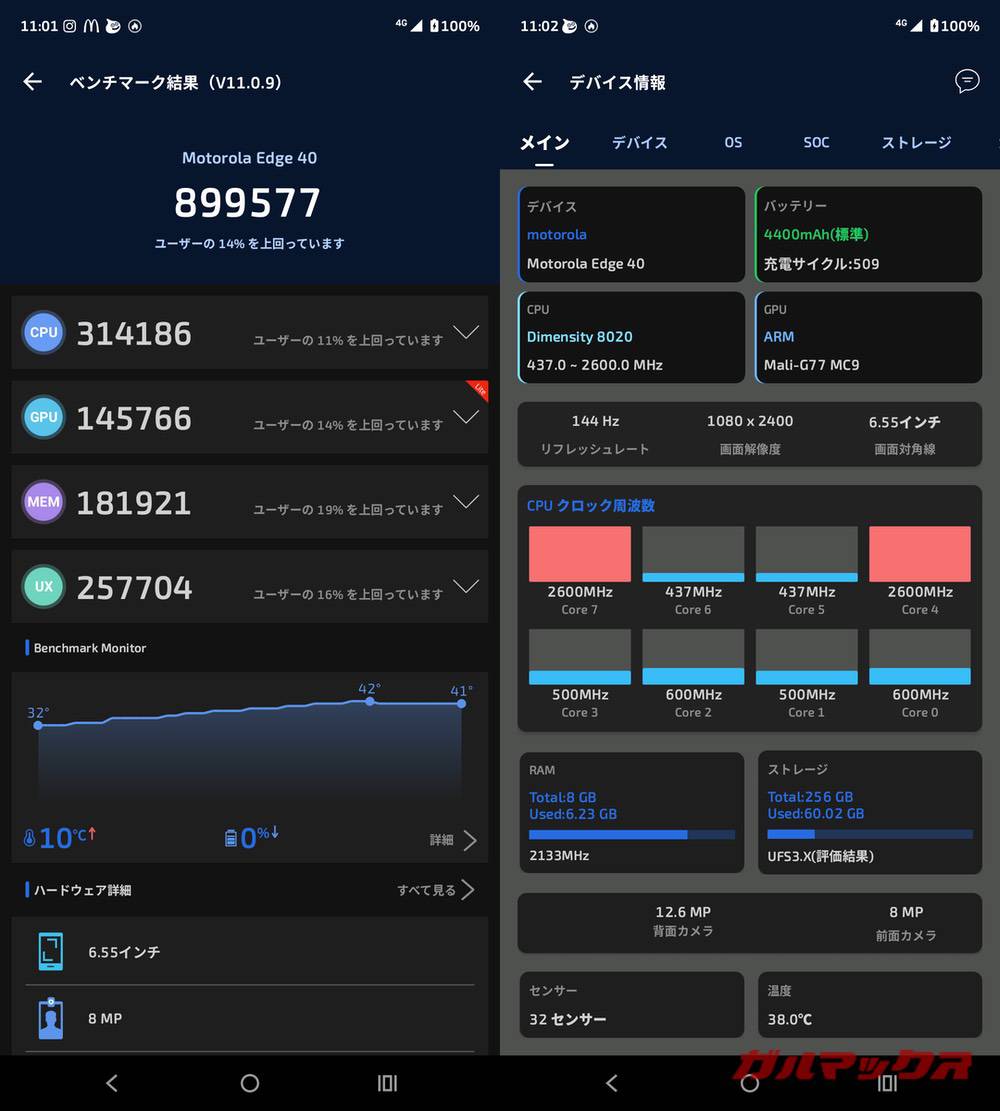The height and width of the screenshot is (1111, 1000).
Task: Tap back arrow on device info screen
Action: (532, 82)
